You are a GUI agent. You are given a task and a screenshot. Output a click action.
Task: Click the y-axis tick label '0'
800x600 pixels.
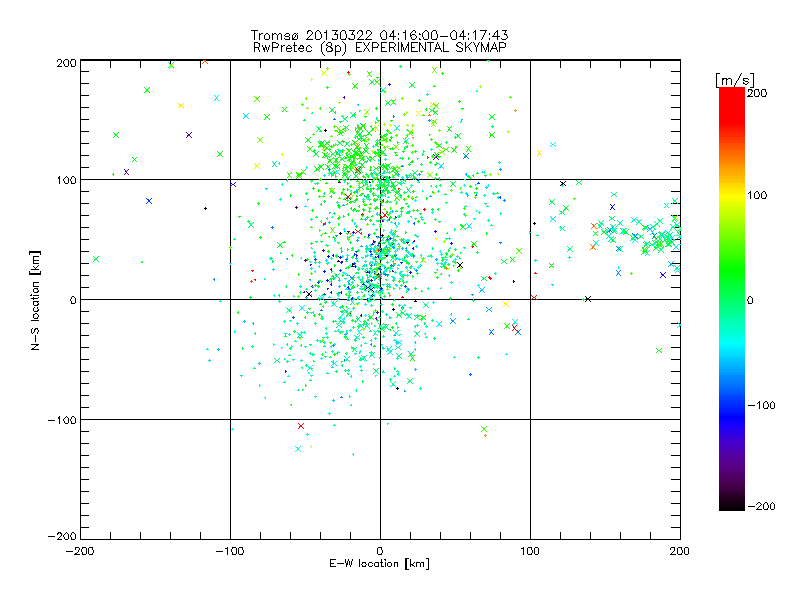coord(72,300)
